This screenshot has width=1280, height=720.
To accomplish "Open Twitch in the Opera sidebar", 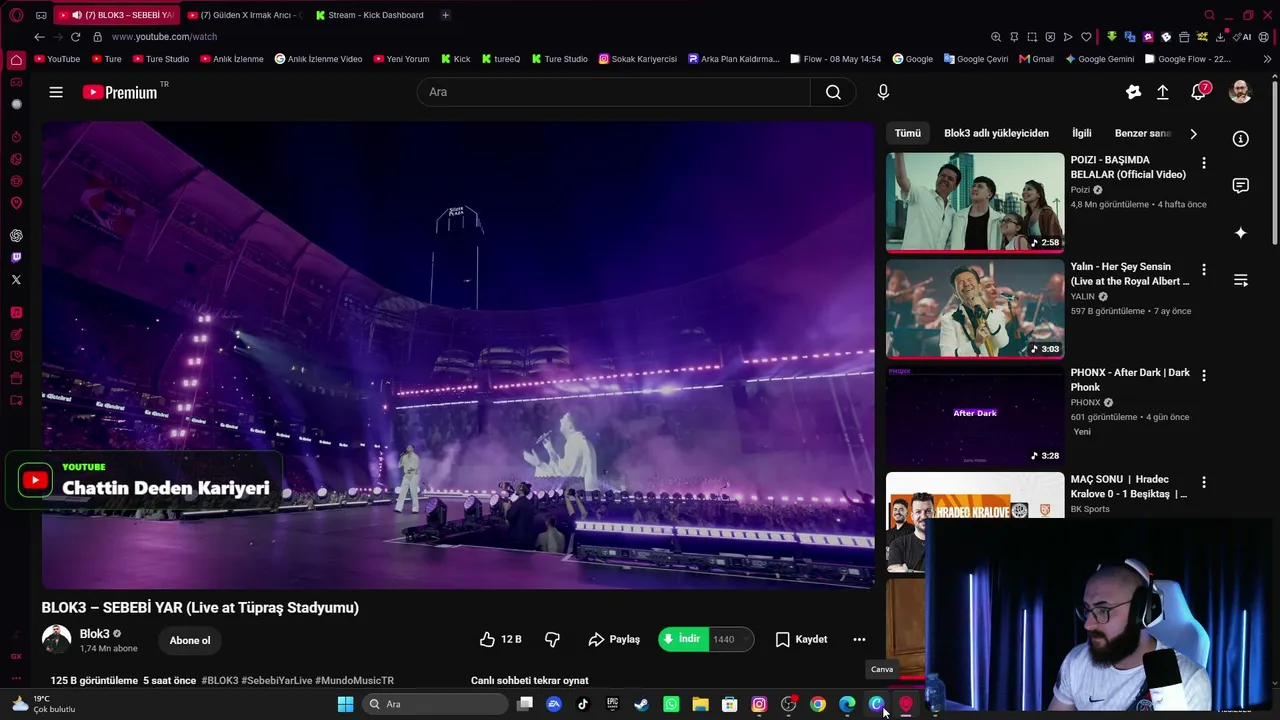I will (16, 258).
